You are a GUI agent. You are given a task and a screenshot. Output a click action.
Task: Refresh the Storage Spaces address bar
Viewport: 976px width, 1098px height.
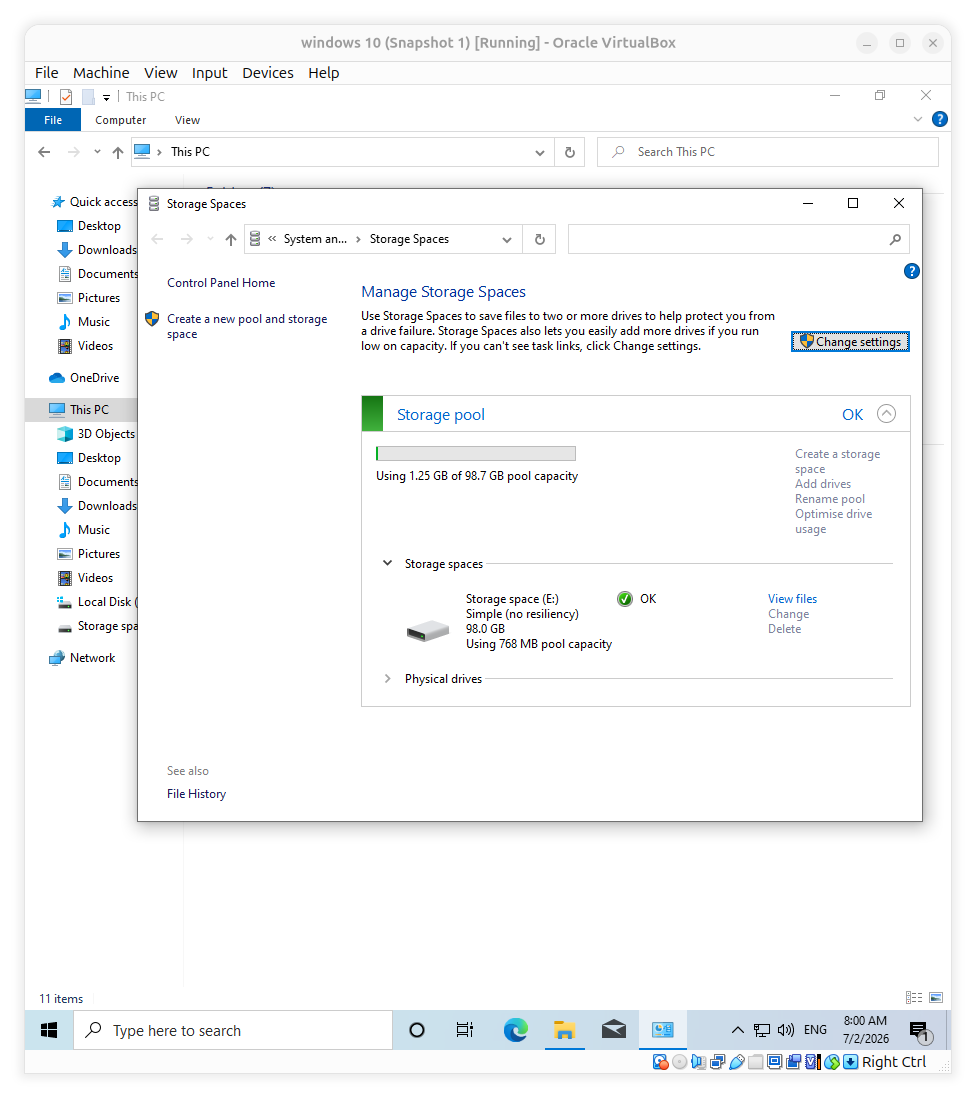tap(539, 239)
